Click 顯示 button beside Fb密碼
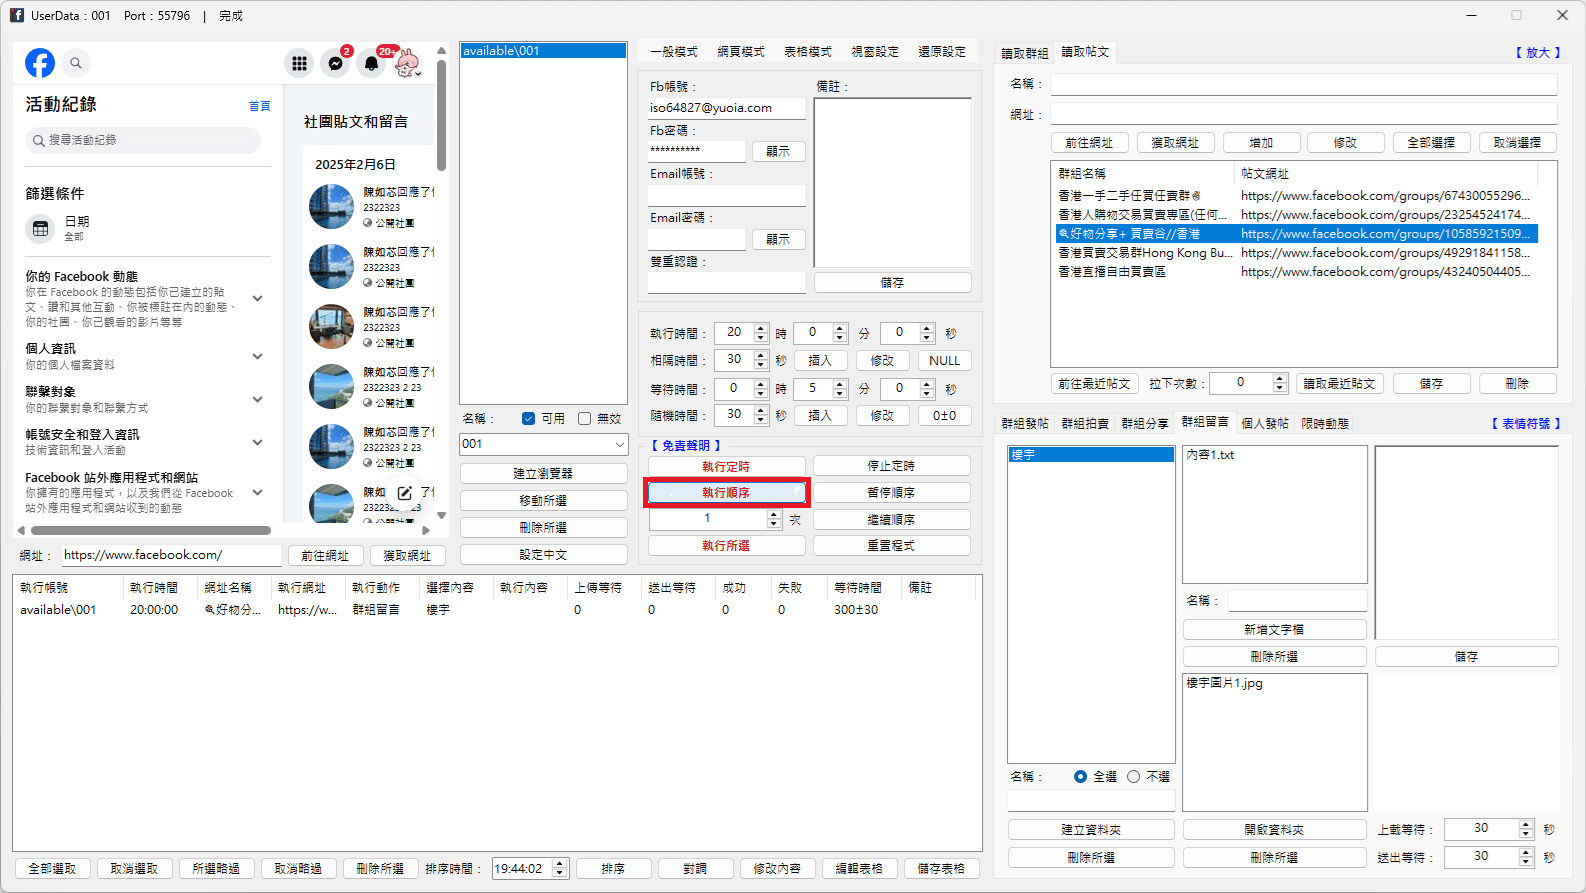This screenshot has width=1586, height=893. [778, 152]
